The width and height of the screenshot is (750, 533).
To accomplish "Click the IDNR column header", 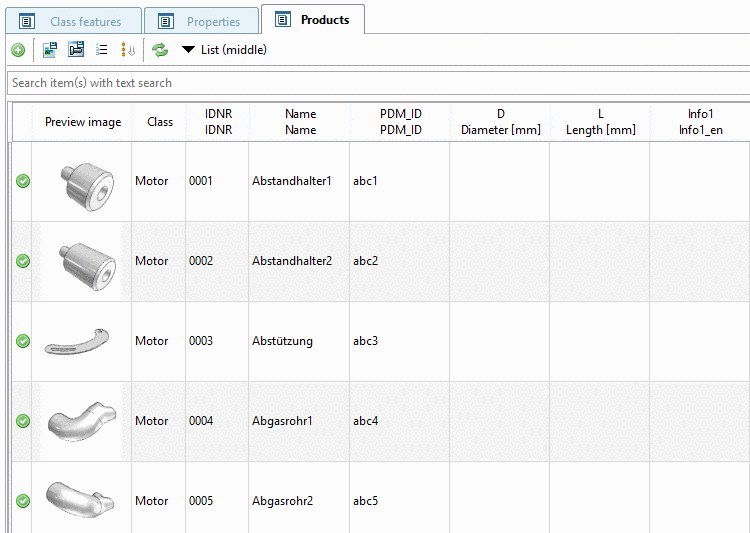I will (218, 122).
